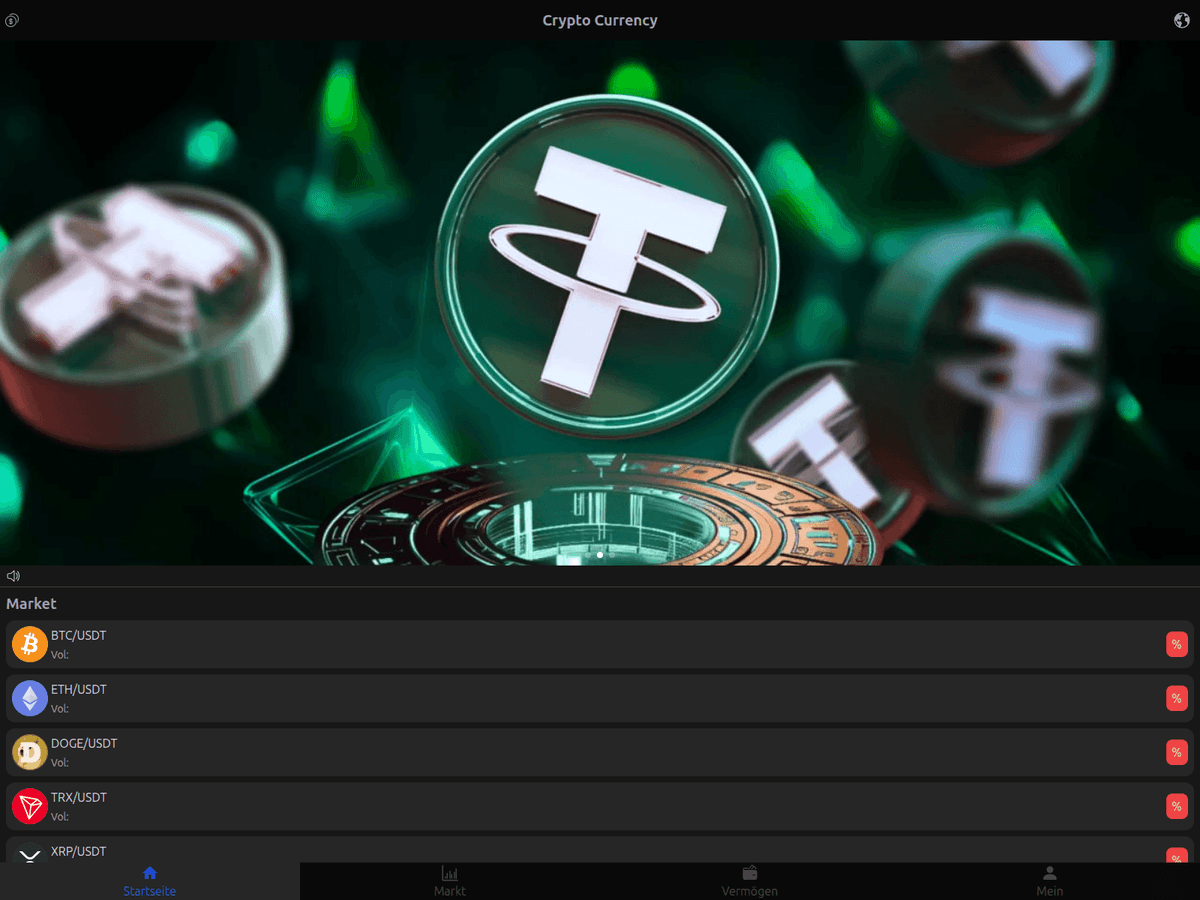Open the TRX/USDT market row
The height and width of the screenshot is (900, 1200).
(x=600, y=806)
